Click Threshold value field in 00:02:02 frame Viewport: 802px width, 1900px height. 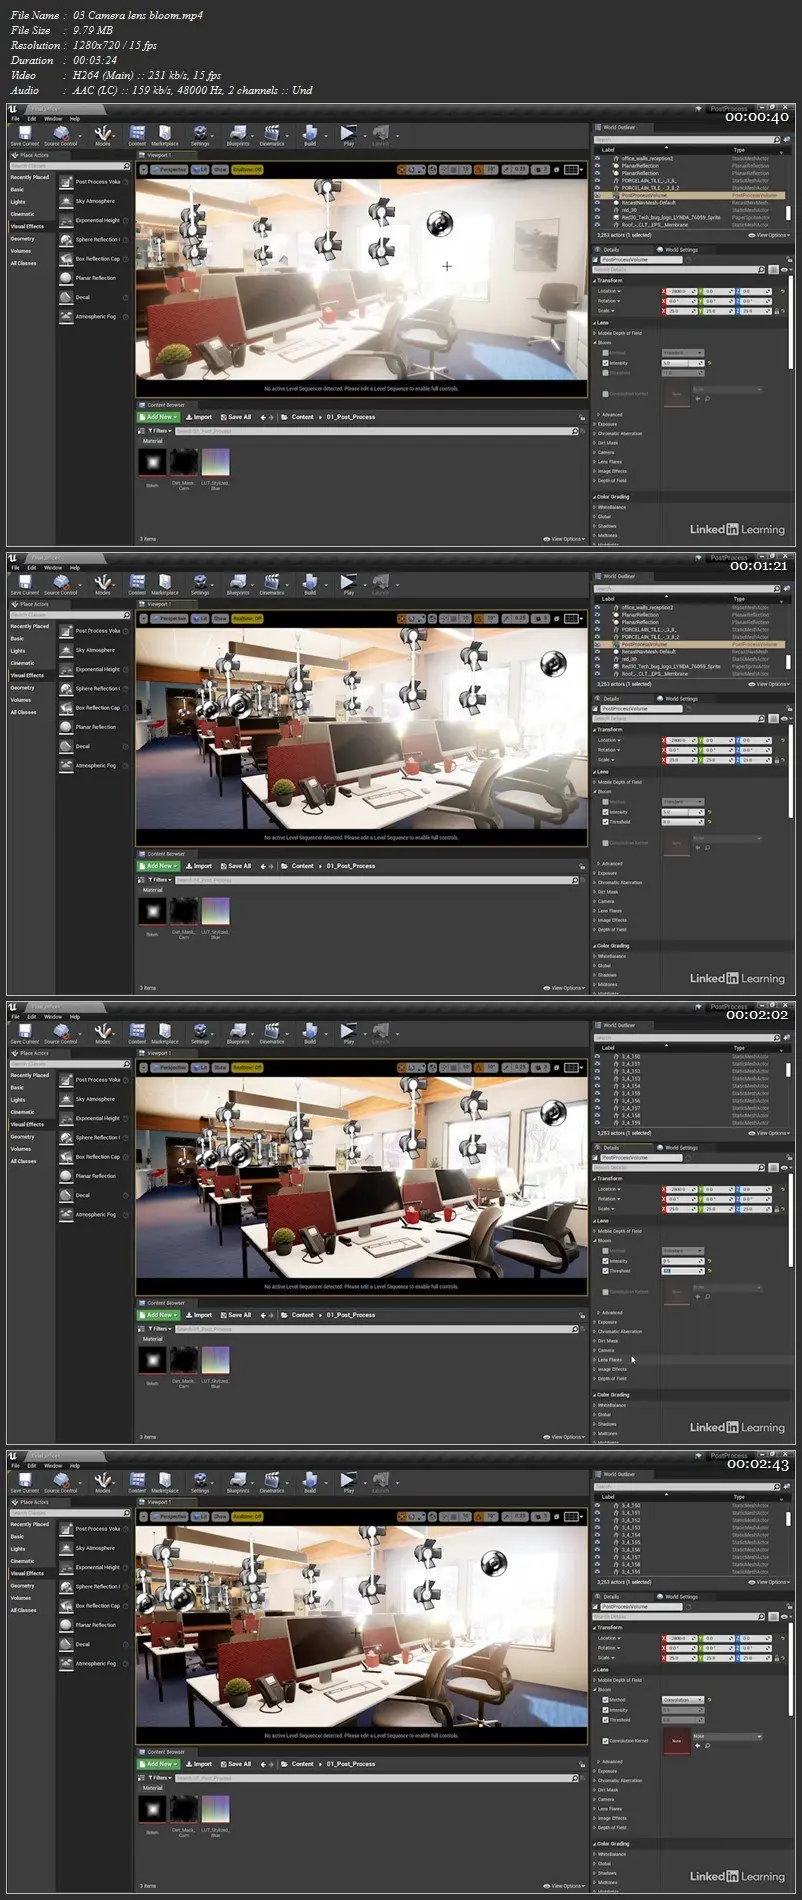point(683,1271)
